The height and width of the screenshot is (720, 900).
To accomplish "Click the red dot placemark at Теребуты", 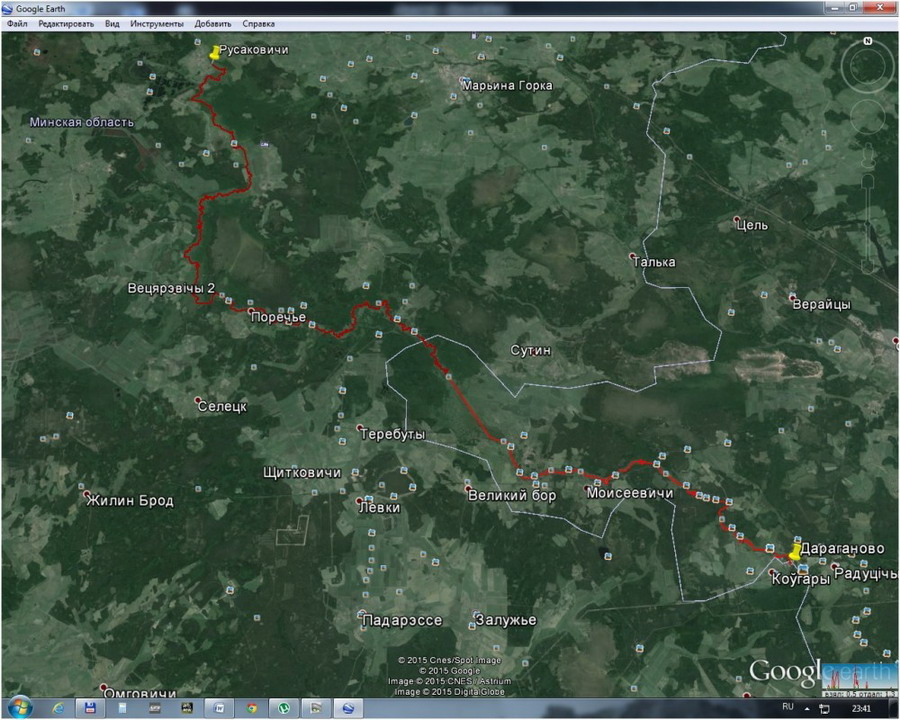I will [x=360, y=429].
